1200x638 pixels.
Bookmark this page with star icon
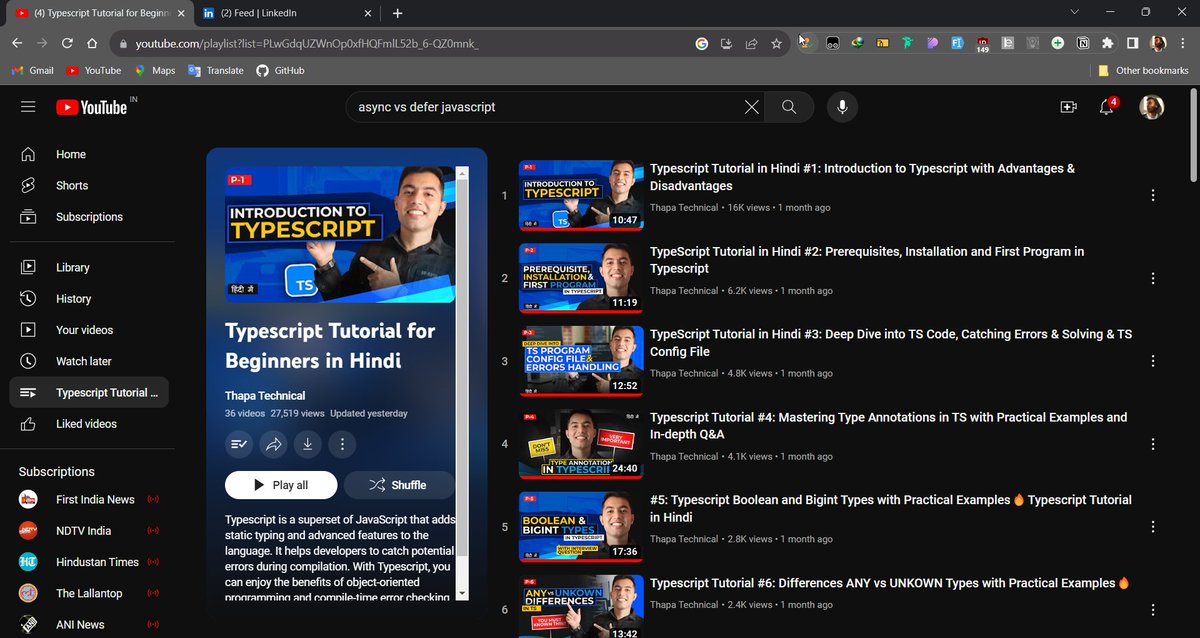pos(776,43)
